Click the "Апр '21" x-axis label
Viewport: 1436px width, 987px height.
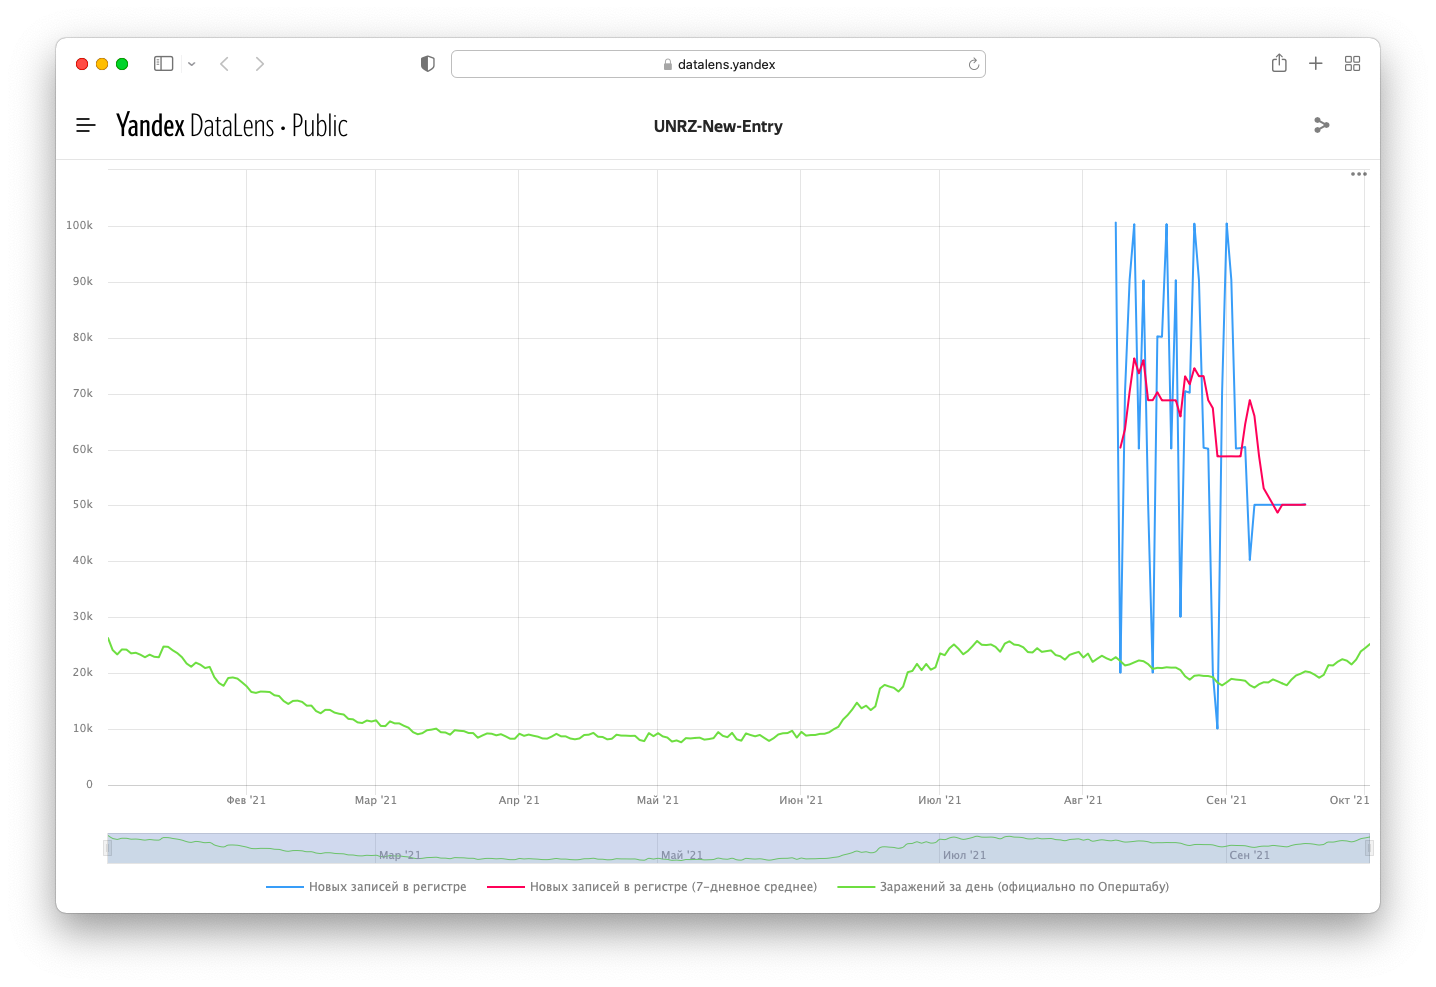point(519,800)
